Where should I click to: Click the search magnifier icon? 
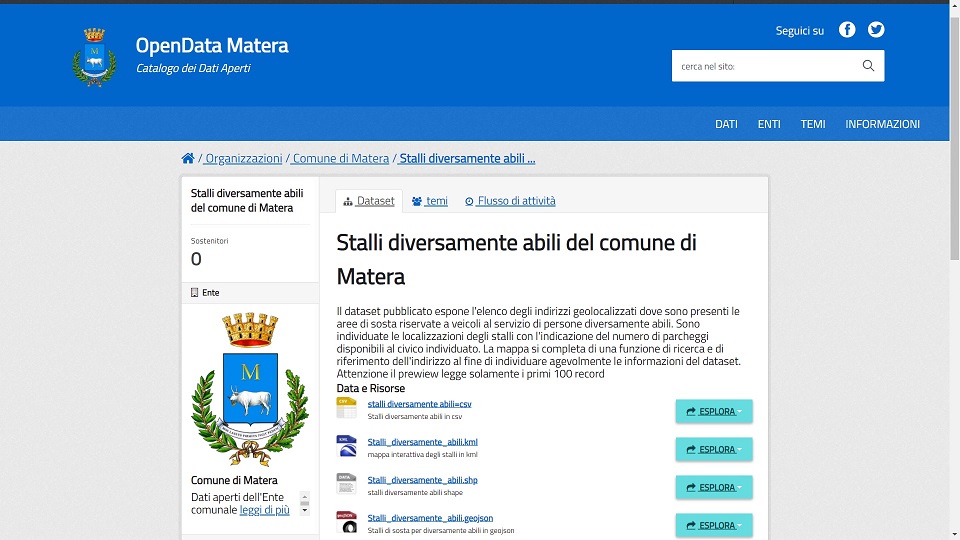(868, 66)
